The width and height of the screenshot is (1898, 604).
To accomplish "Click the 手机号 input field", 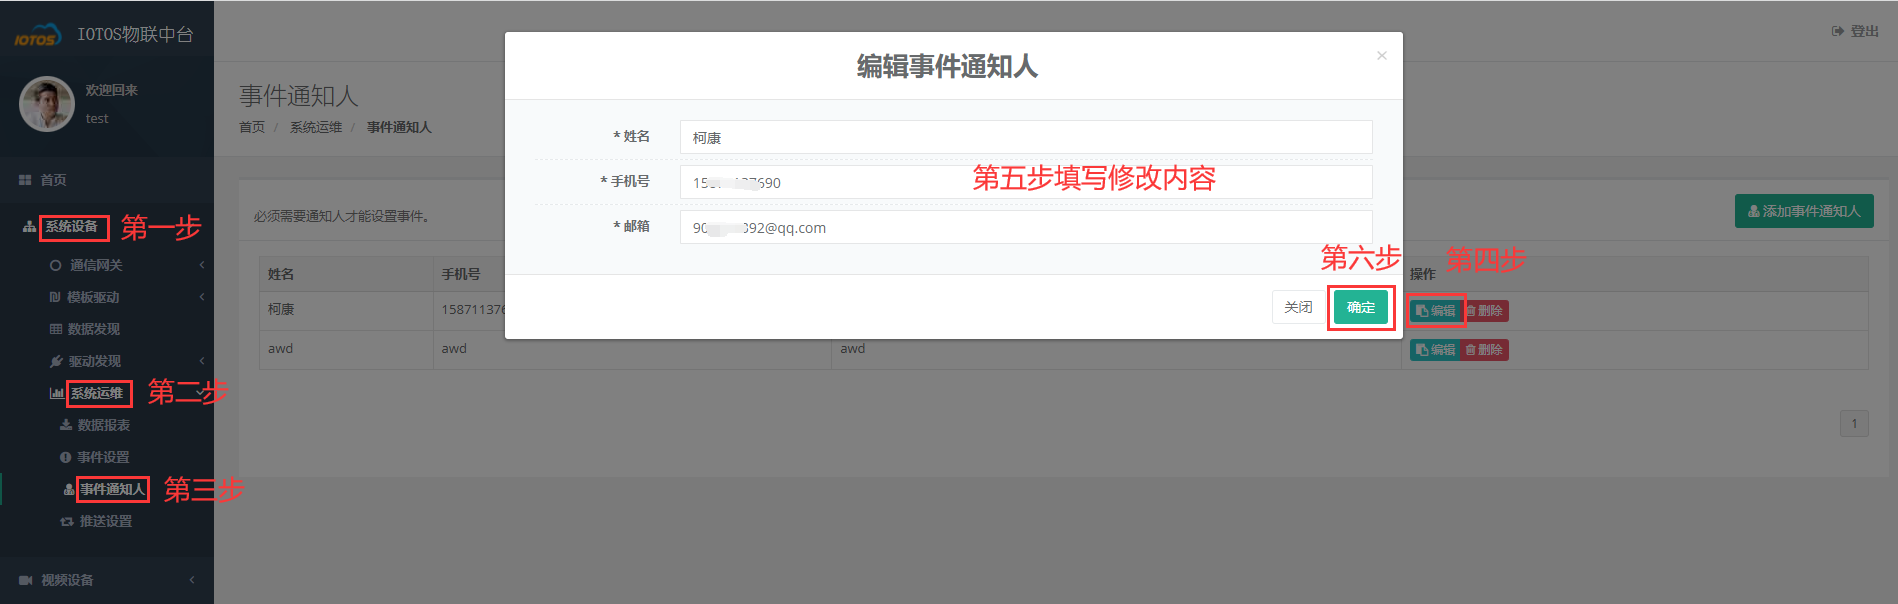I will [x=1026, y=182].
